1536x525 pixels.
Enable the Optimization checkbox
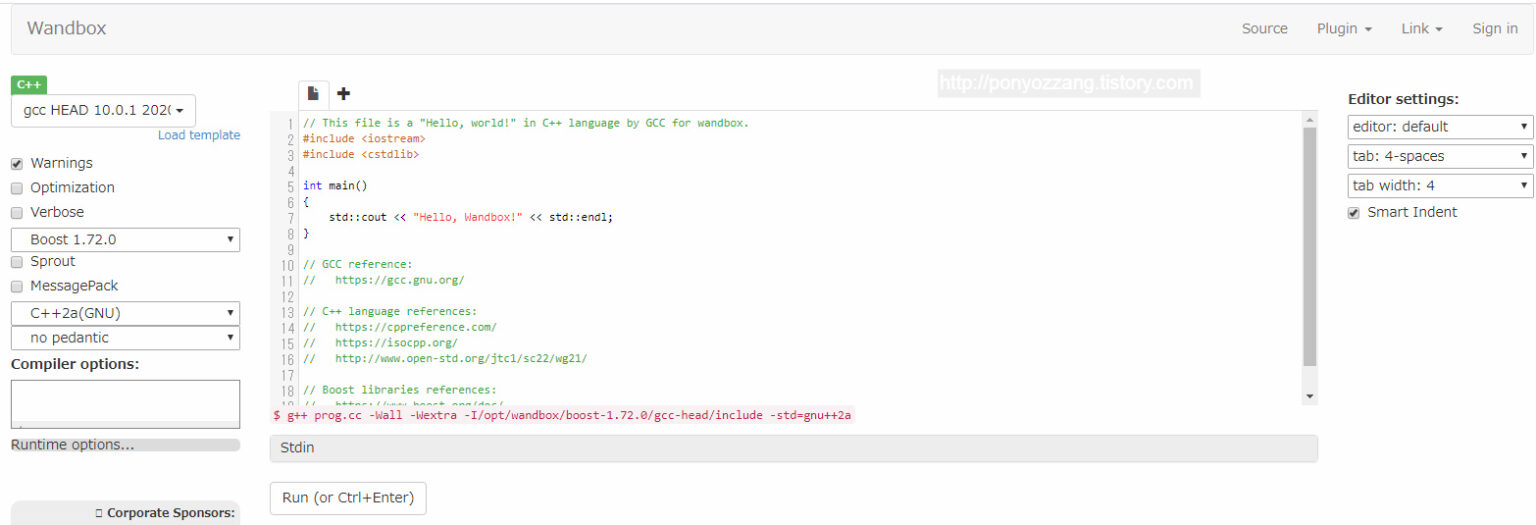click(x=17, y=188)
